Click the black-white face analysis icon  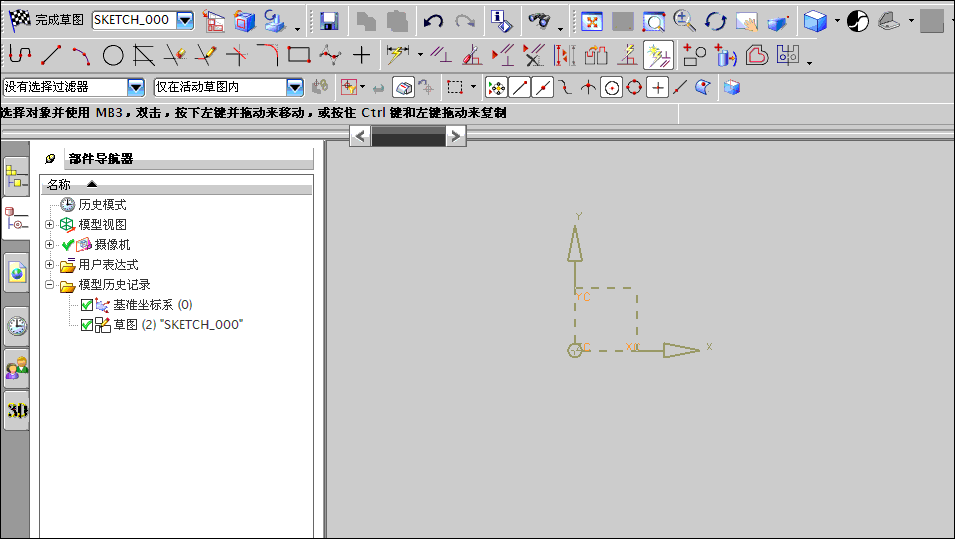point(858,21)
